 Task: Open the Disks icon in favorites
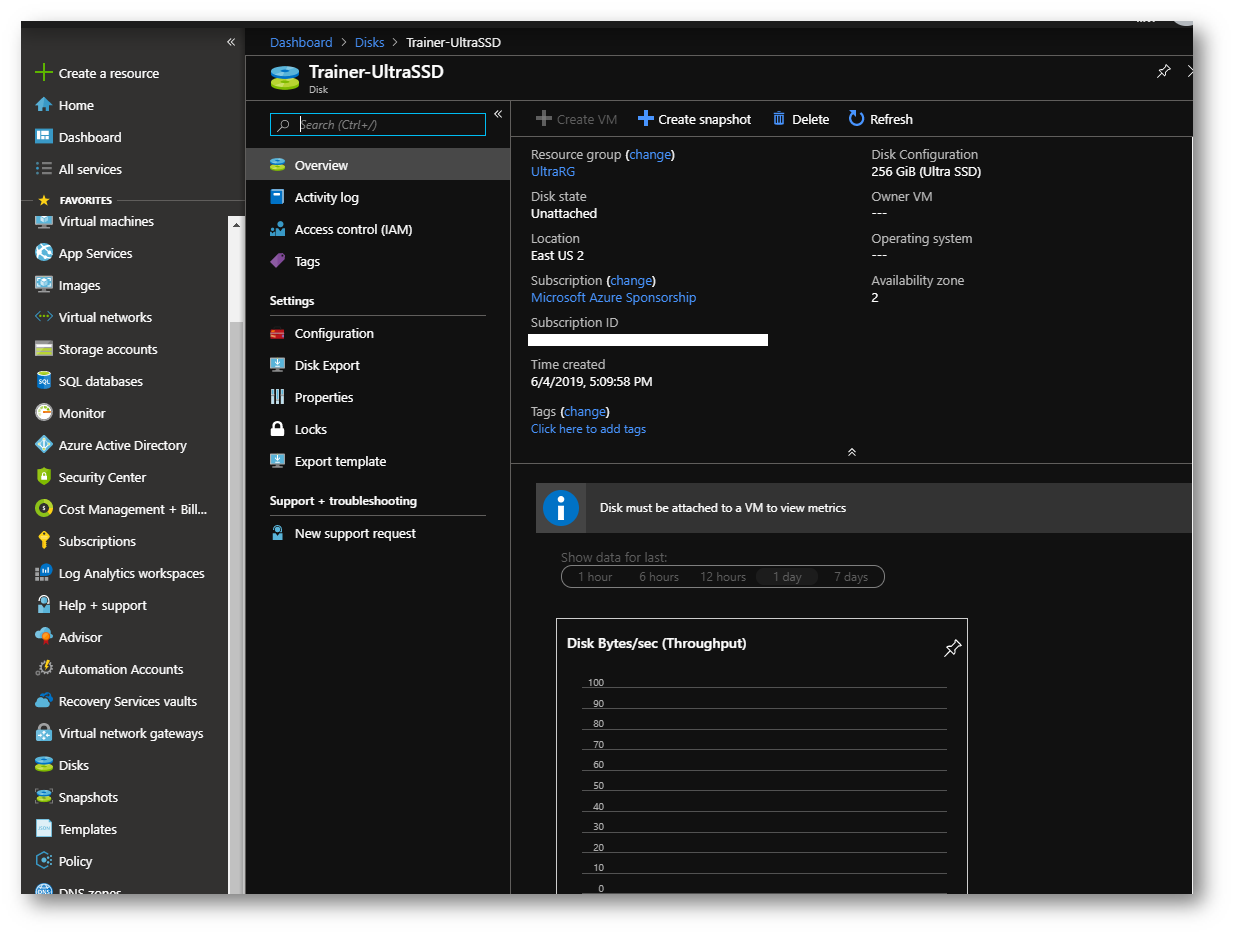click(x=43, y=765)
